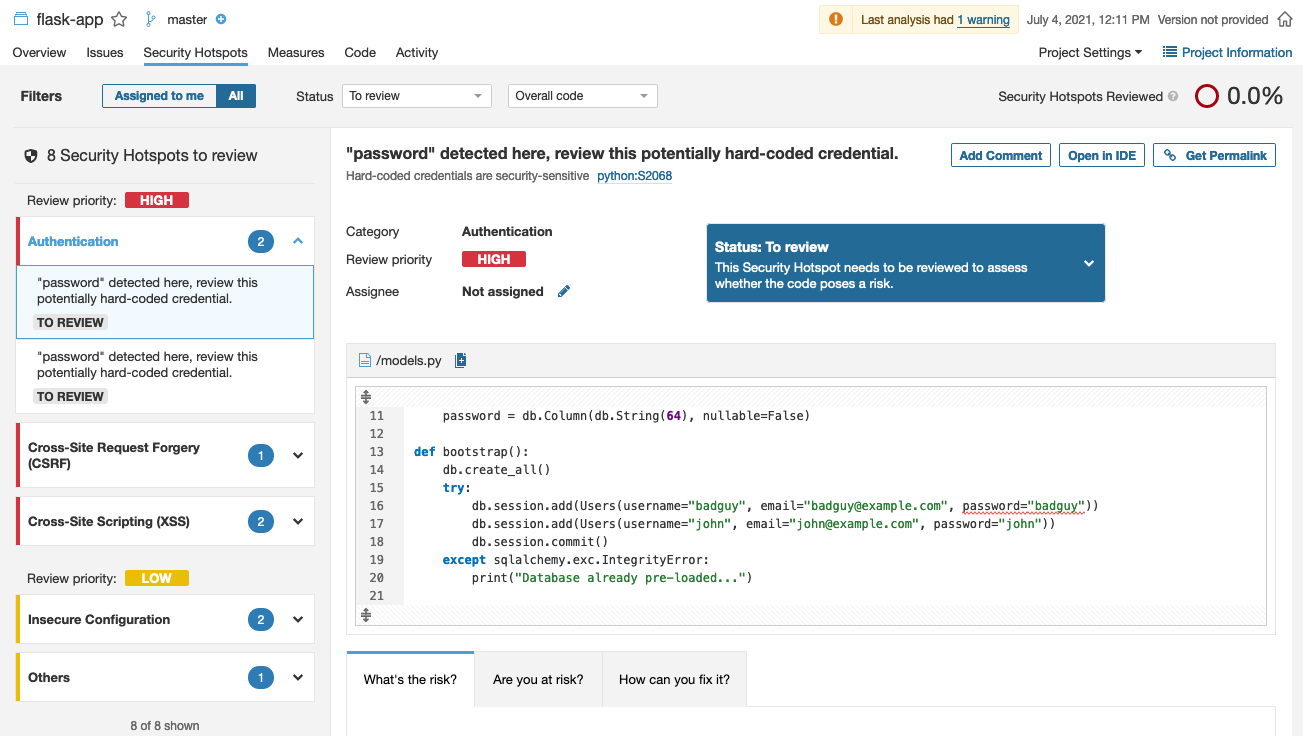Image resolution: width=1303 pixels, height=736 pixels.
Task: Open the project homepage house icon
Action: pyautogui.click(x=1286, y=19)
